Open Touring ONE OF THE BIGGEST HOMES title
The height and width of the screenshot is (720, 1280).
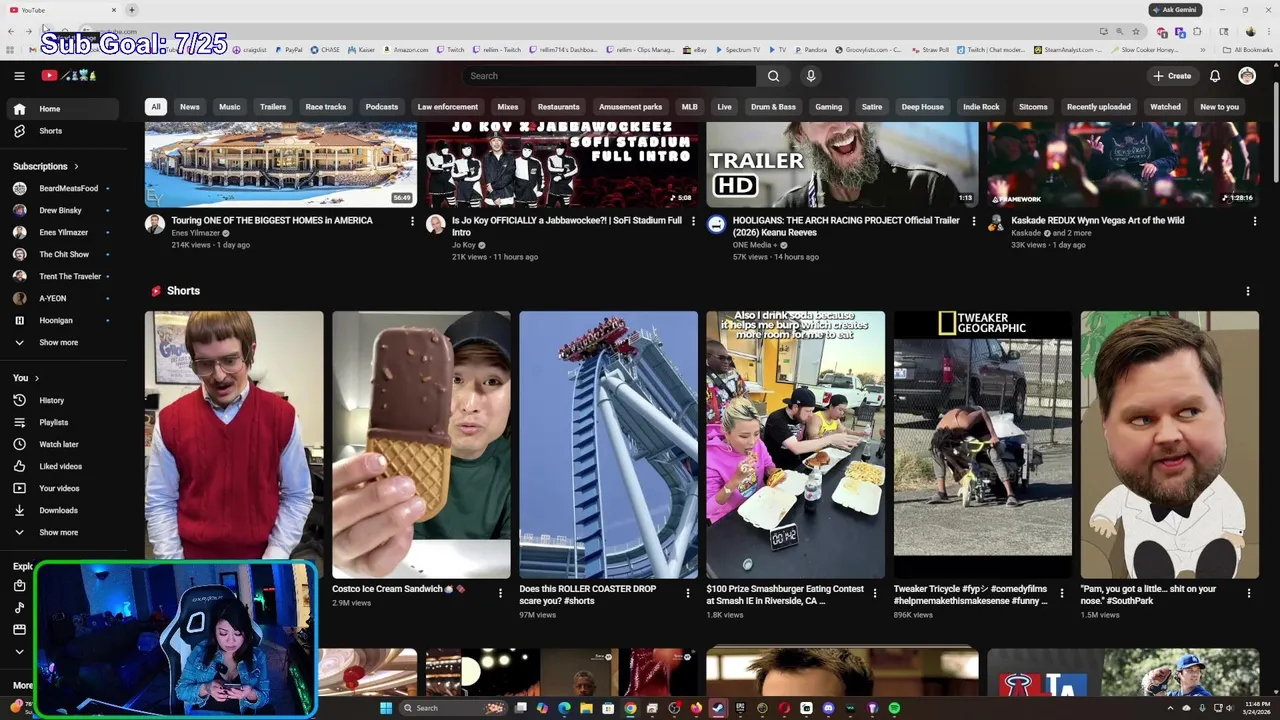(x=272, y=220)
